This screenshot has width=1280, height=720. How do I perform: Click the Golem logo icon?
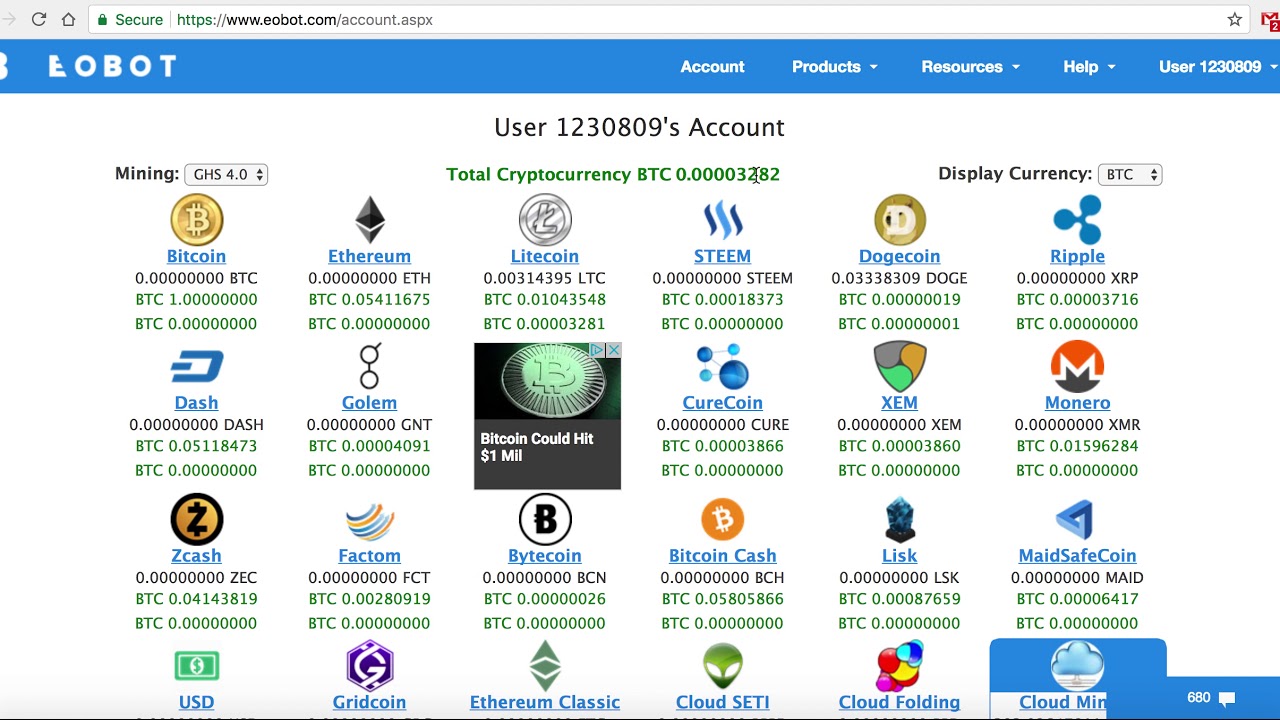pos(369,366)
